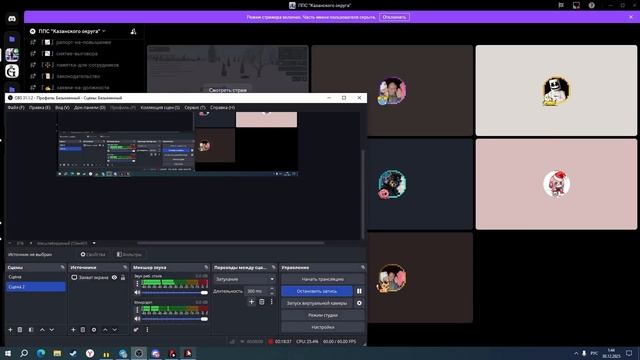Remove the scene transition with the trash icon
Screen dimensions: 640x360
coord(262,302)
